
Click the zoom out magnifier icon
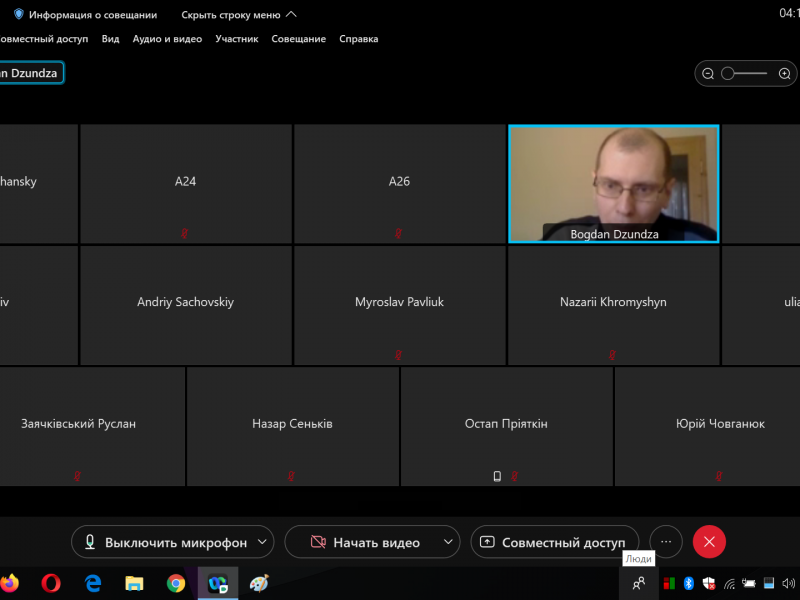(708, 74)
